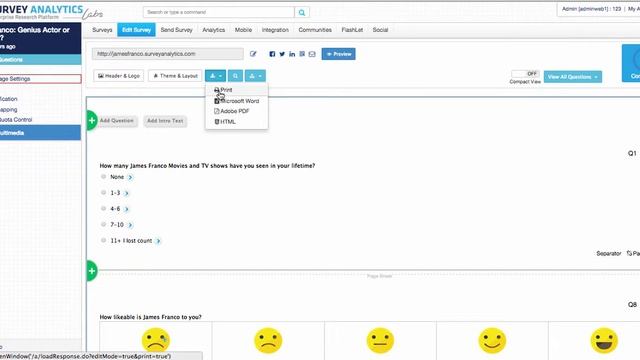Select the 7-10 radio button
Screen dimensions: 640x360
[103, 224]
